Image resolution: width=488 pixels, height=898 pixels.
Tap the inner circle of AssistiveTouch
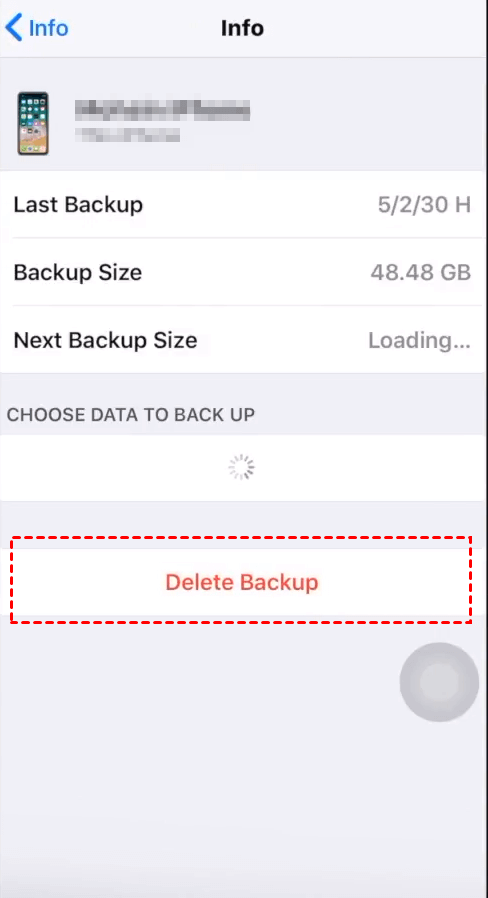[439, 682]
